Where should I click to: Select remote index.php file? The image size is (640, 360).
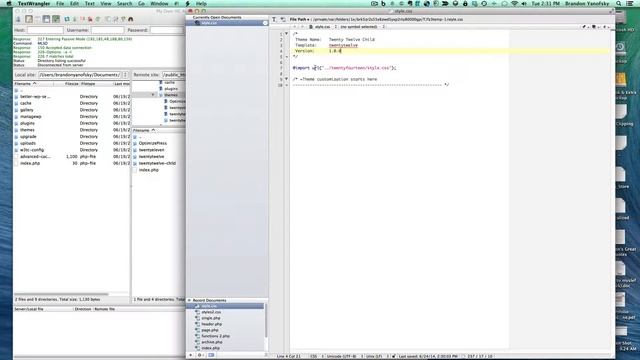pos(149,170)
